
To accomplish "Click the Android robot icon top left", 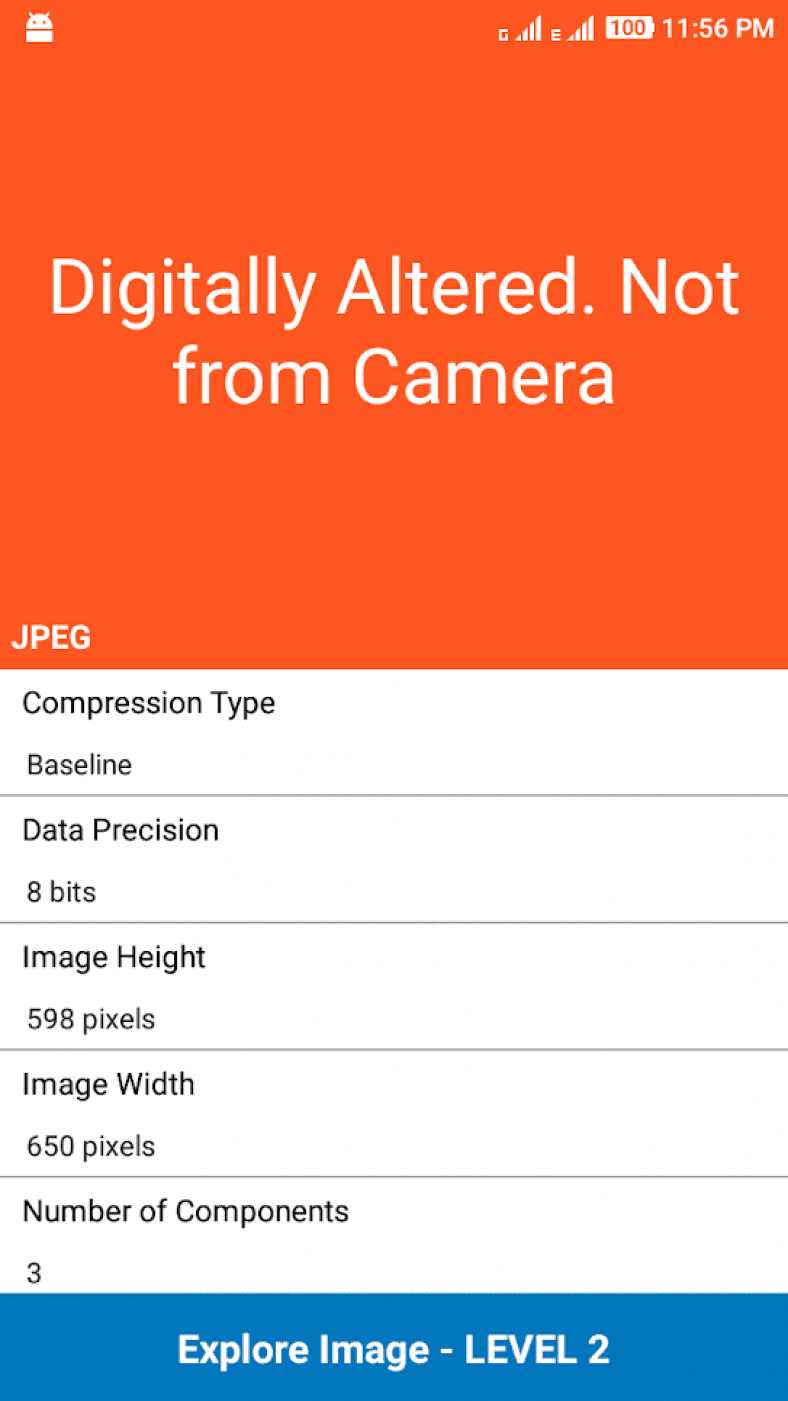I will pyautogui.click(x=39, y=28).
